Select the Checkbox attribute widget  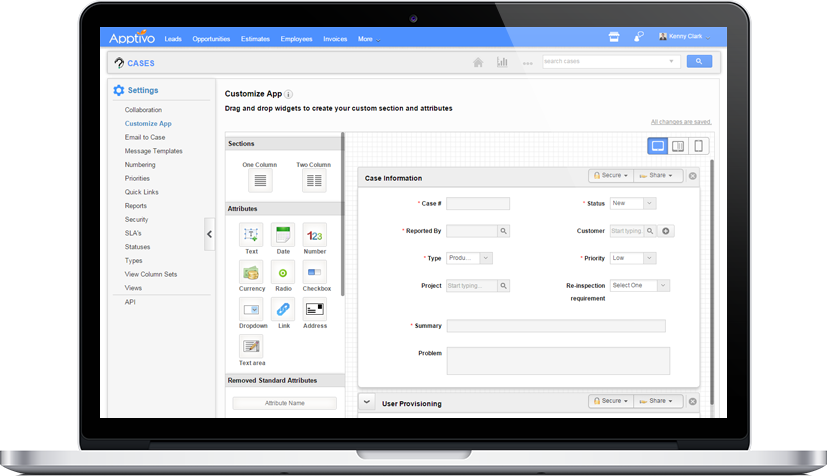click(315, 272)
